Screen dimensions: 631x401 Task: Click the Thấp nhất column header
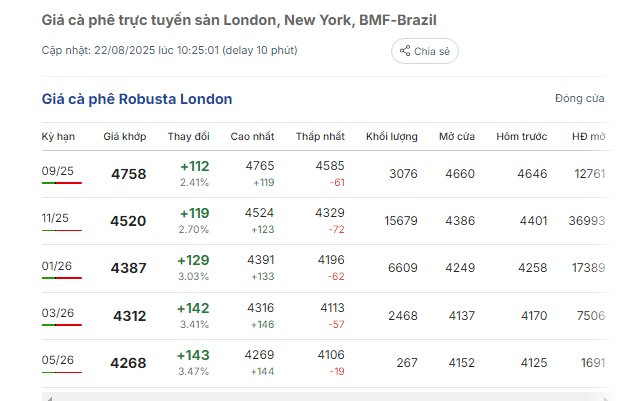click(x=319, y=136)
